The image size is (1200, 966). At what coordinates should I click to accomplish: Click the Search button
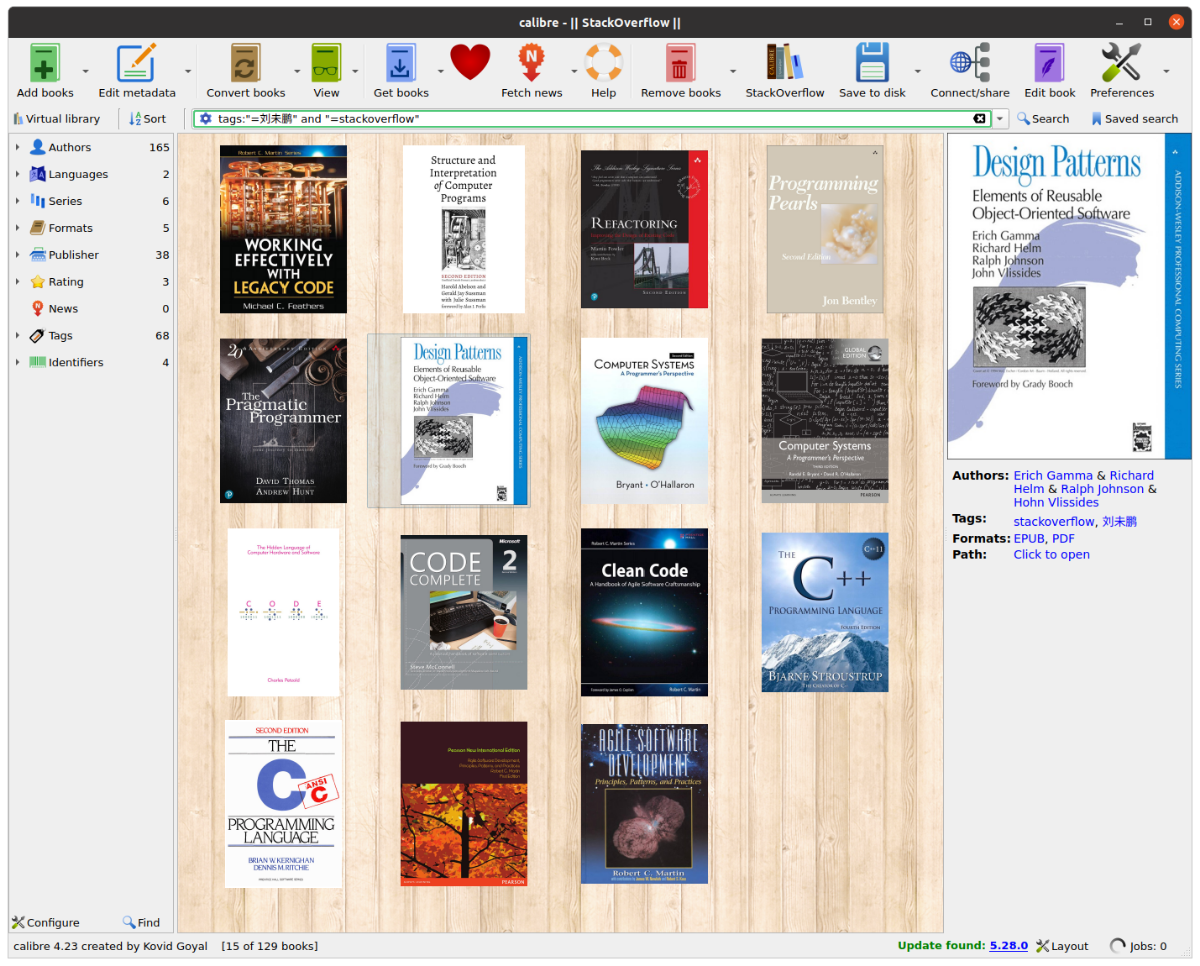pyautogui.click(x=1043, y=119)
